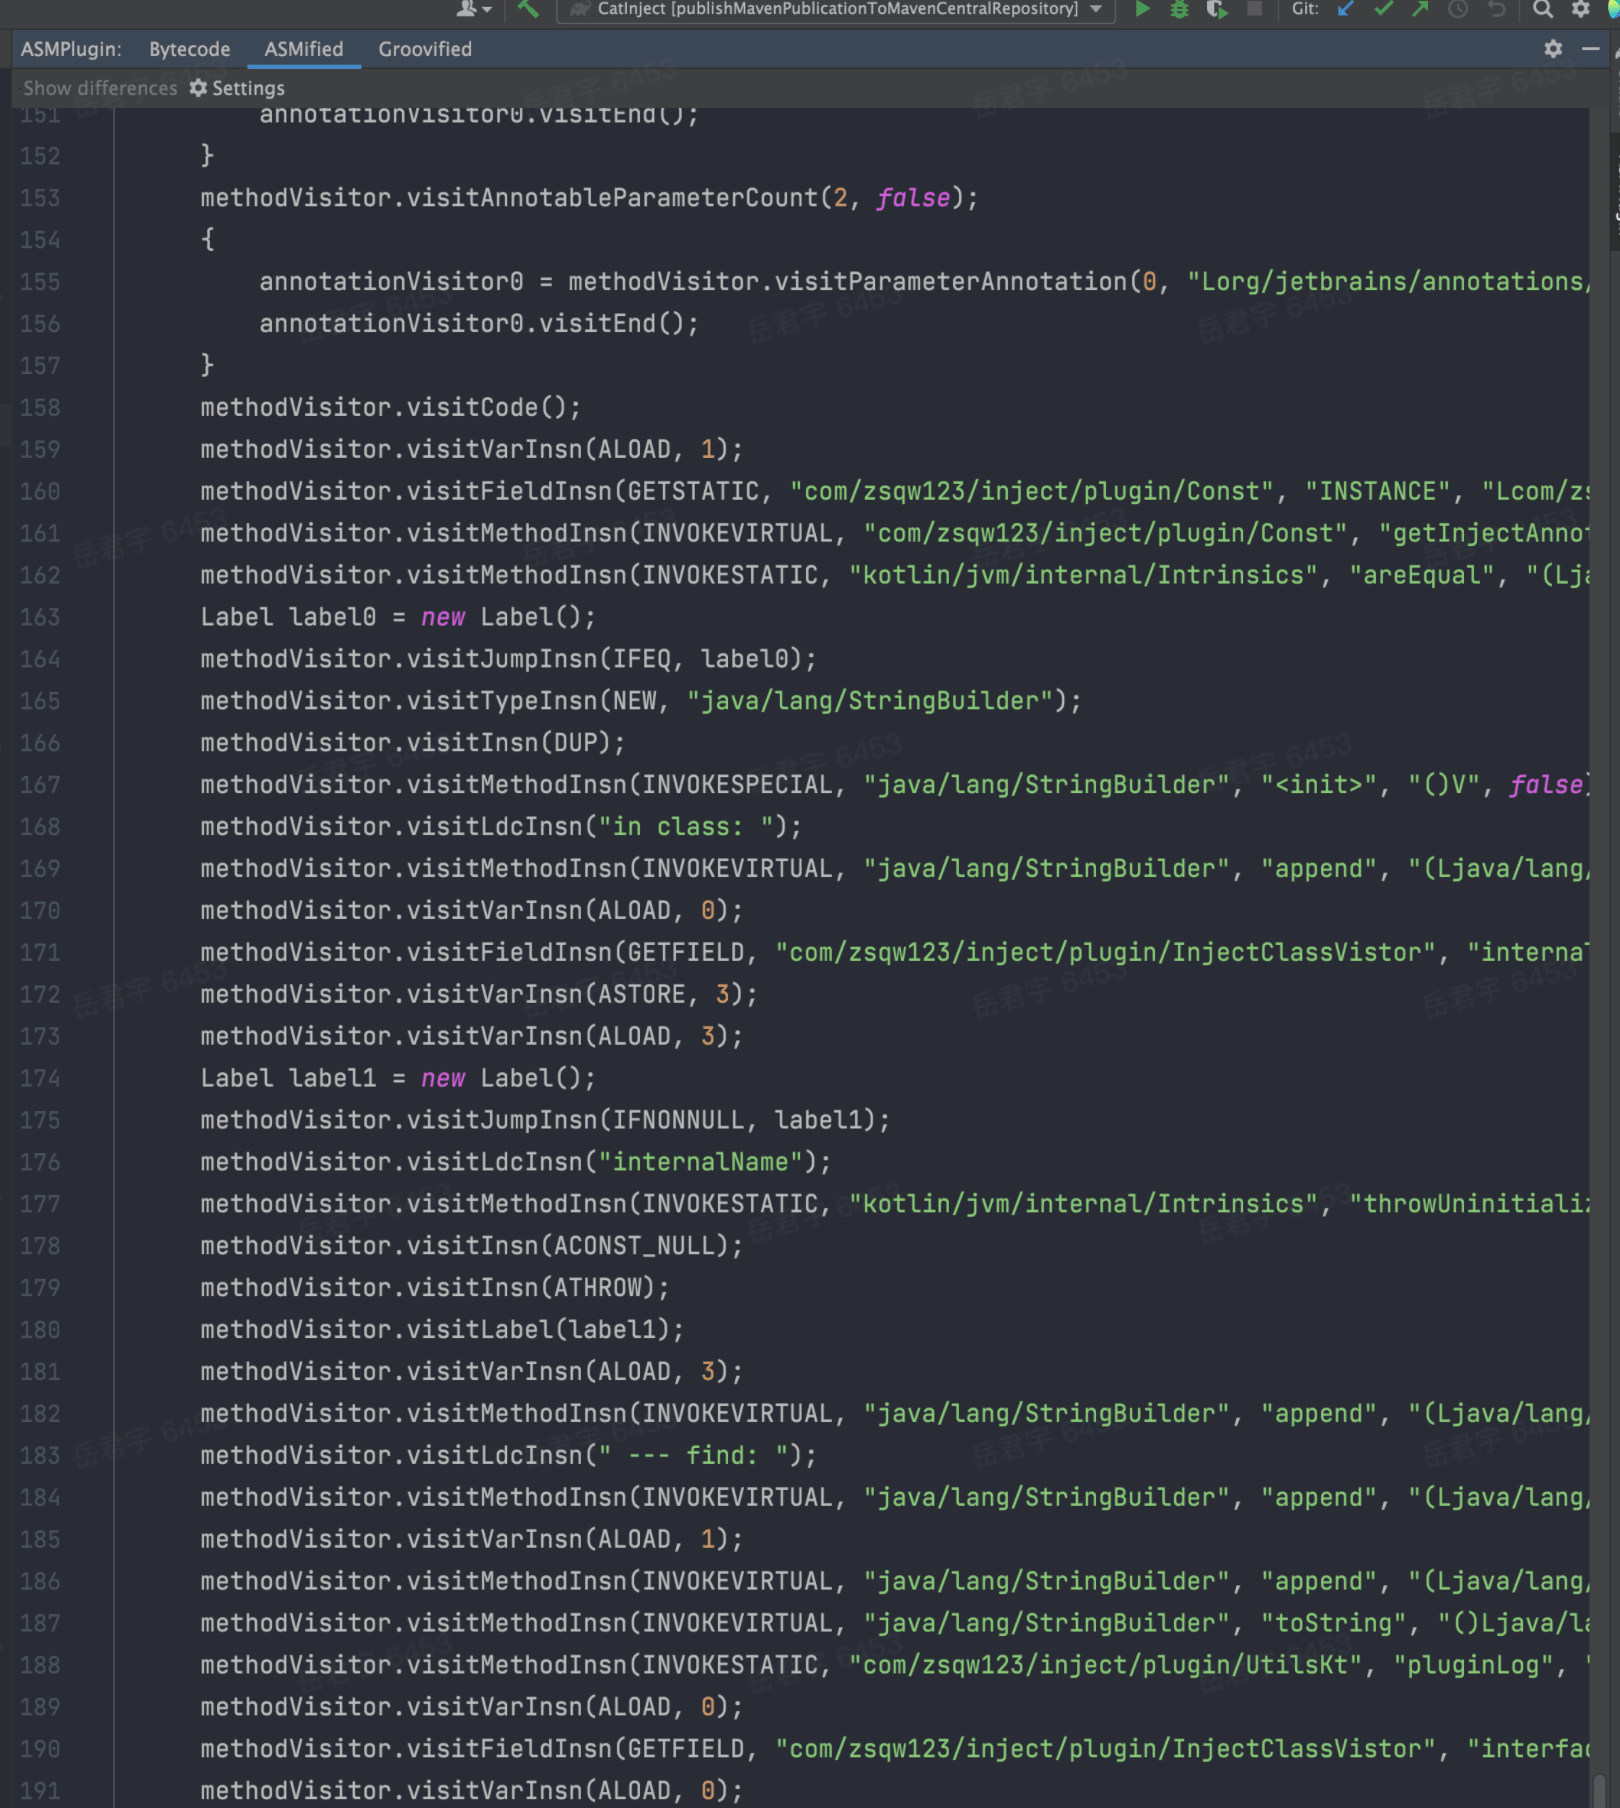
Task: Hide the ASMPlugin tool window
Action: pyautogui.click(x=1591, y=48)
